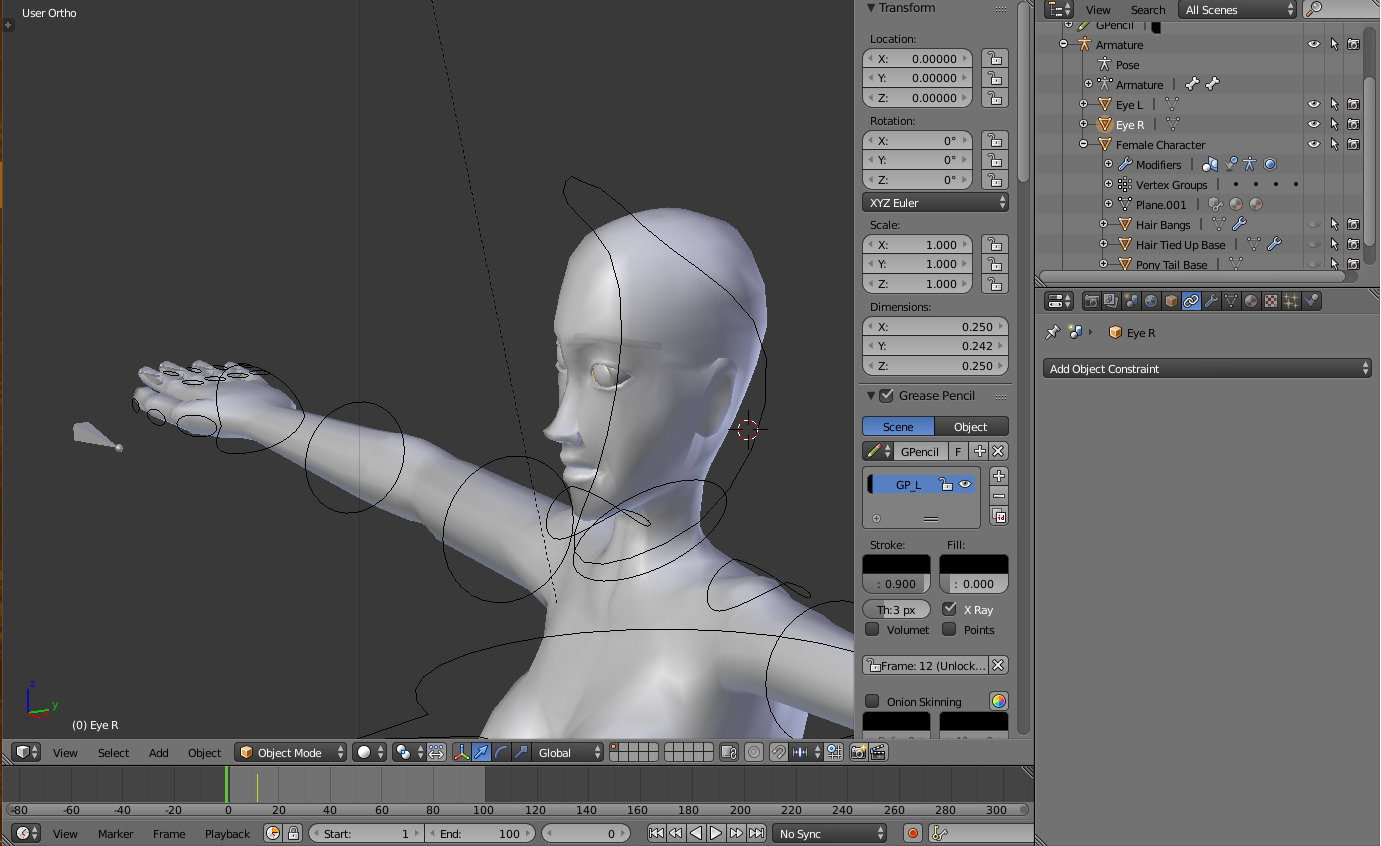Click the snap magnet icon
Screen dimensions: 1381x846
pos(779,752)
